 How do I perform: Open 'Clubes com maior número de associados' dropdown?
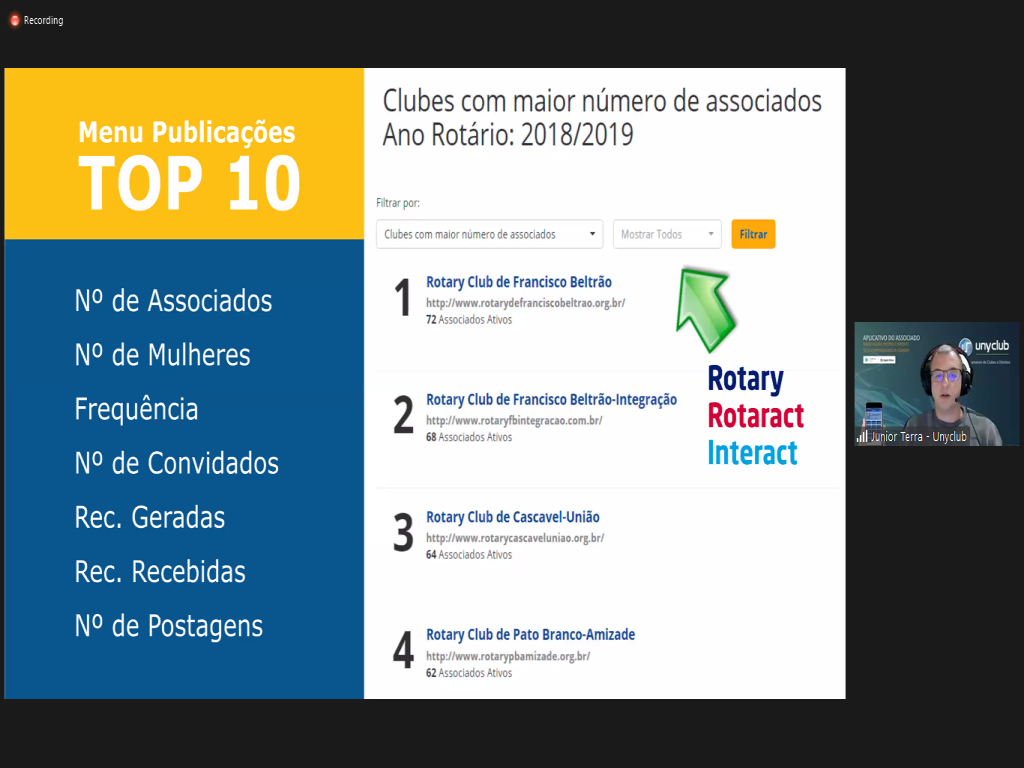coord(489,234)
